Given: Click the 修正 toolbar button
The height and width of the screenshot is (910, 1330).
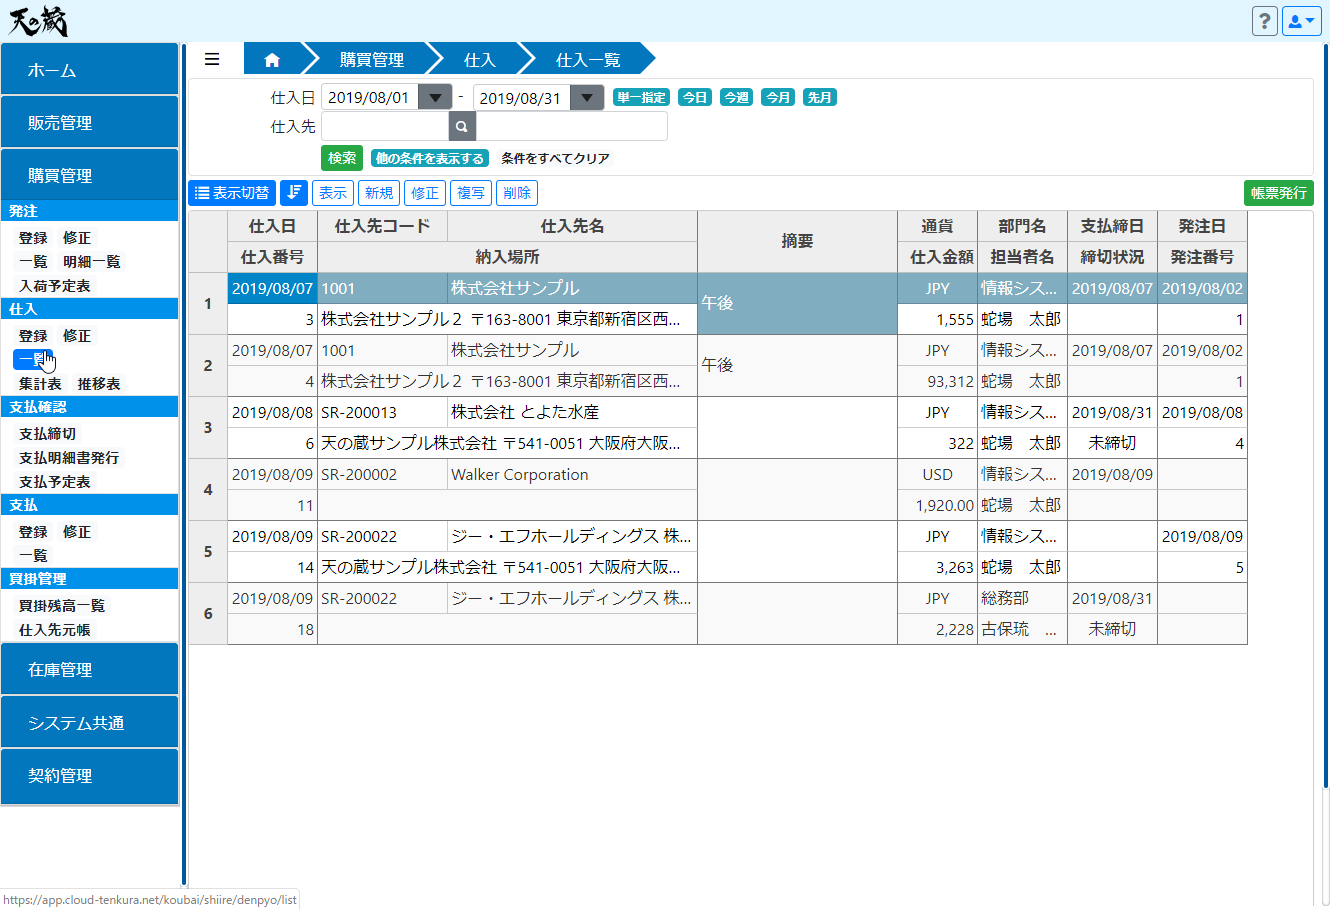Looking at the screenshot, I should 425,193.
